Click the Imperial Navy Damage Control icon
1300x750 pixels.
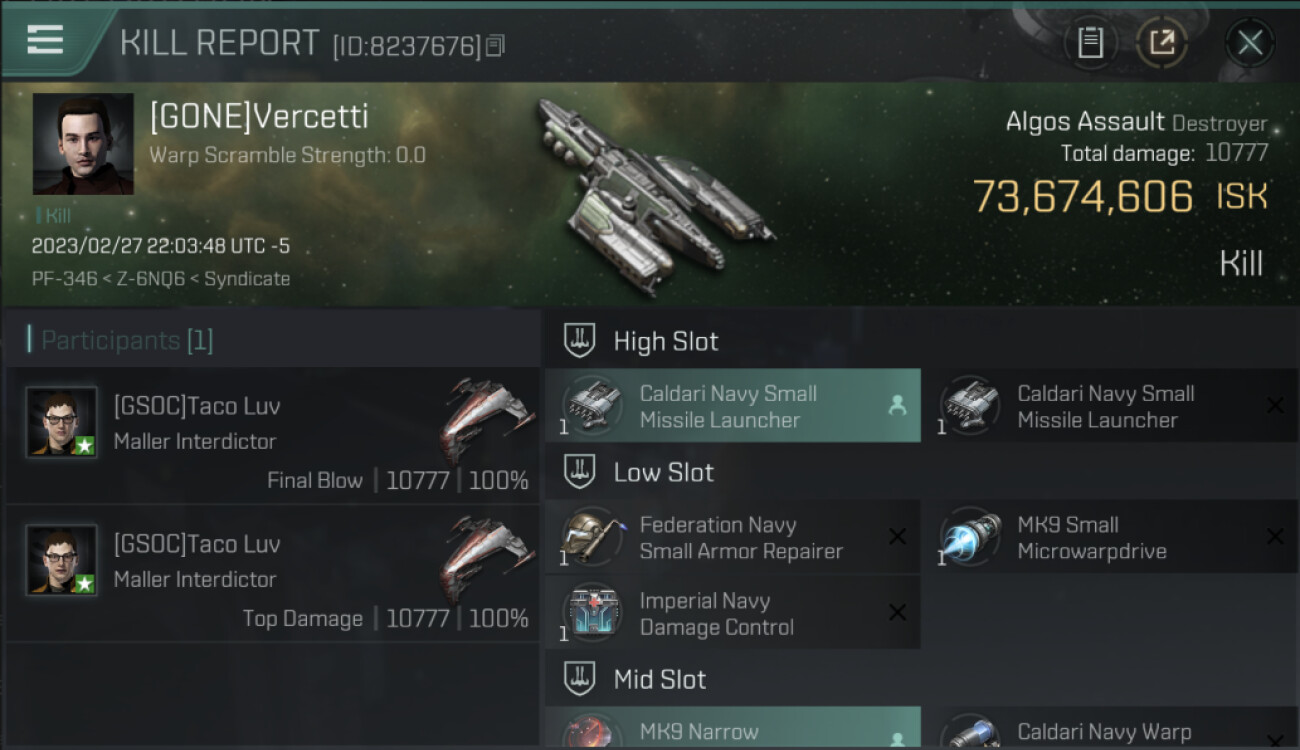[593, 613]
